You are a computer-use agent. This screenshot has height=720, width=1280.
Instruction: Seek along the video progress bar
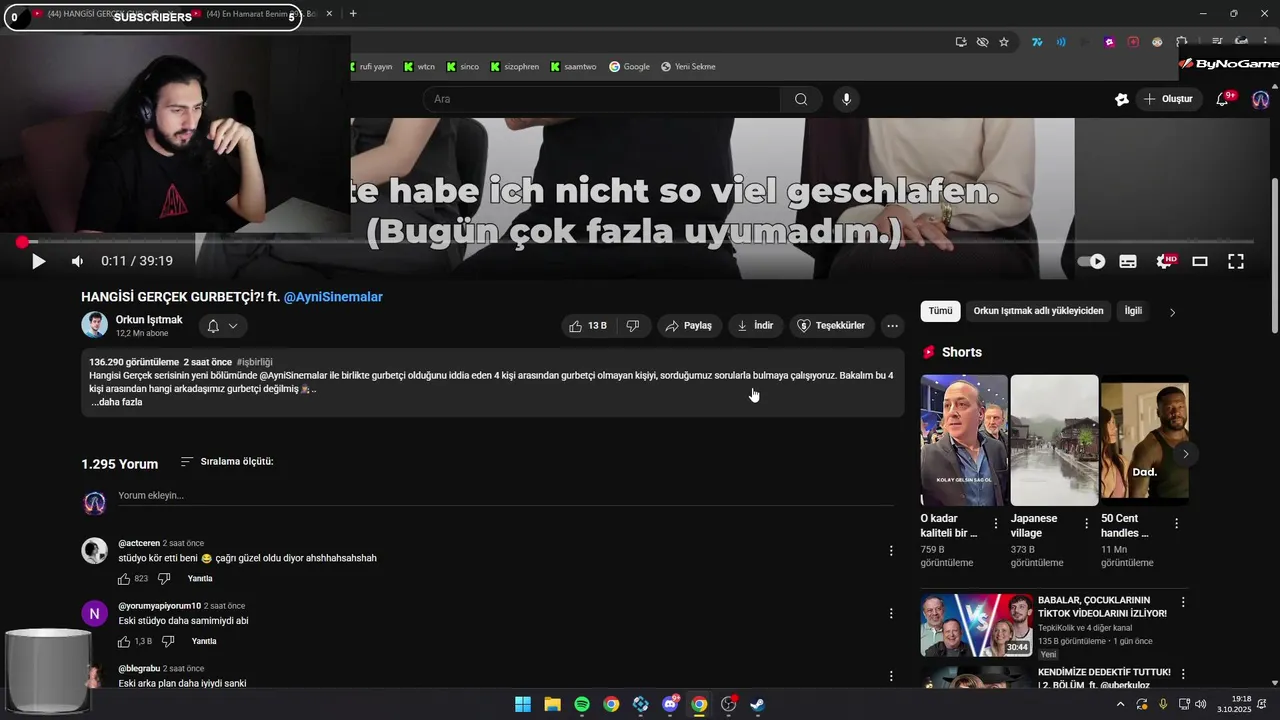coord(636,242)
